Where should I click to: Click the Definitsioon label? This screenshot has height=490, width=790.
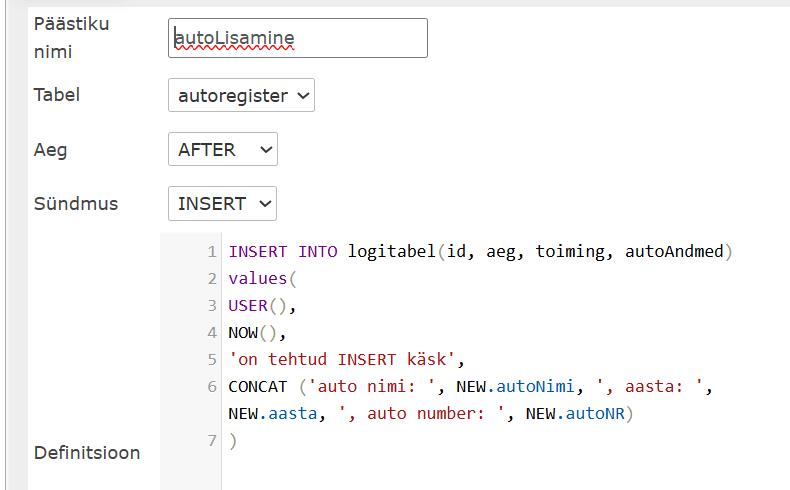[87, 453]
